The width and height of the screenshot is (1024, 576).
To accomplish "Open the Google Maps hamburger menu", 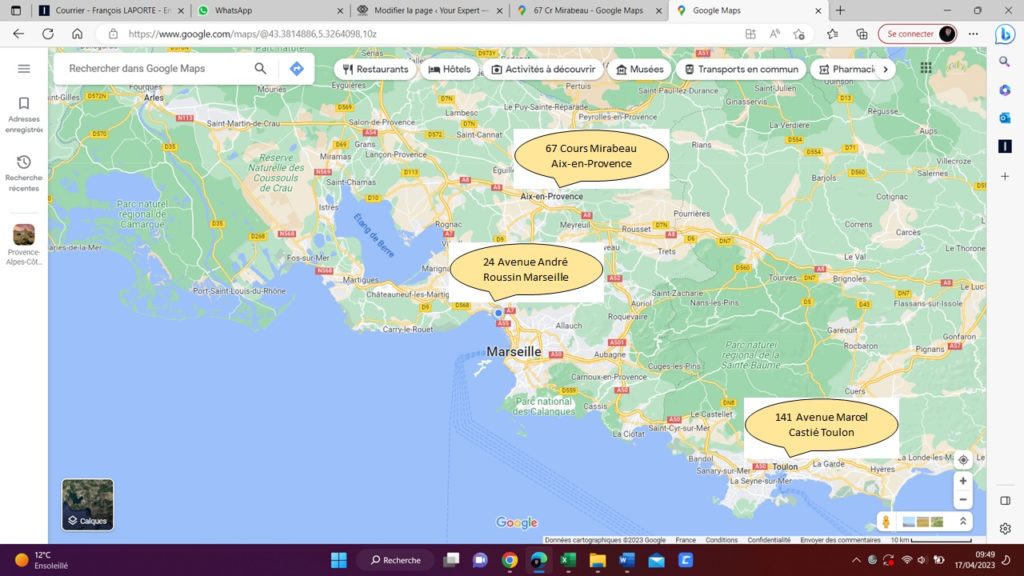I will tap(24, 69).
